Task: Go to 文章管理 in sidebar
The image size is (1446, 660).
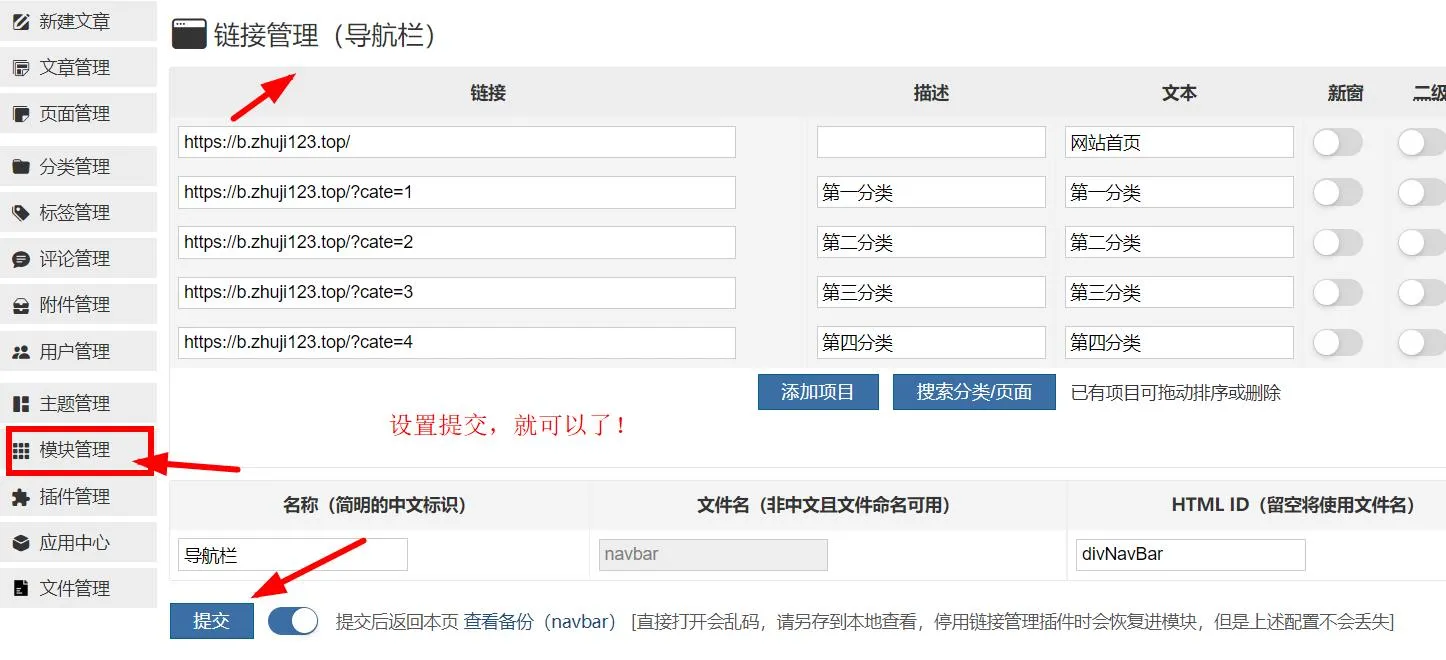Action: 78,68
